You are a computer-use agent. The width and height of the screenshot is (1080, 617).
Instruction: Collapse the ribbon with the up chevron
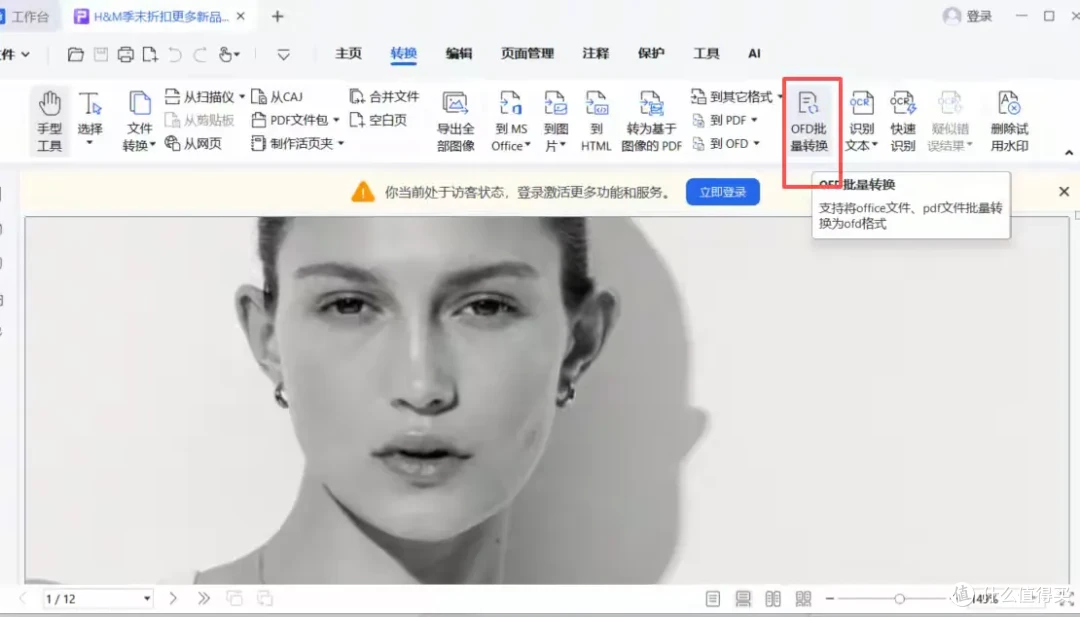coord(1069,152)
